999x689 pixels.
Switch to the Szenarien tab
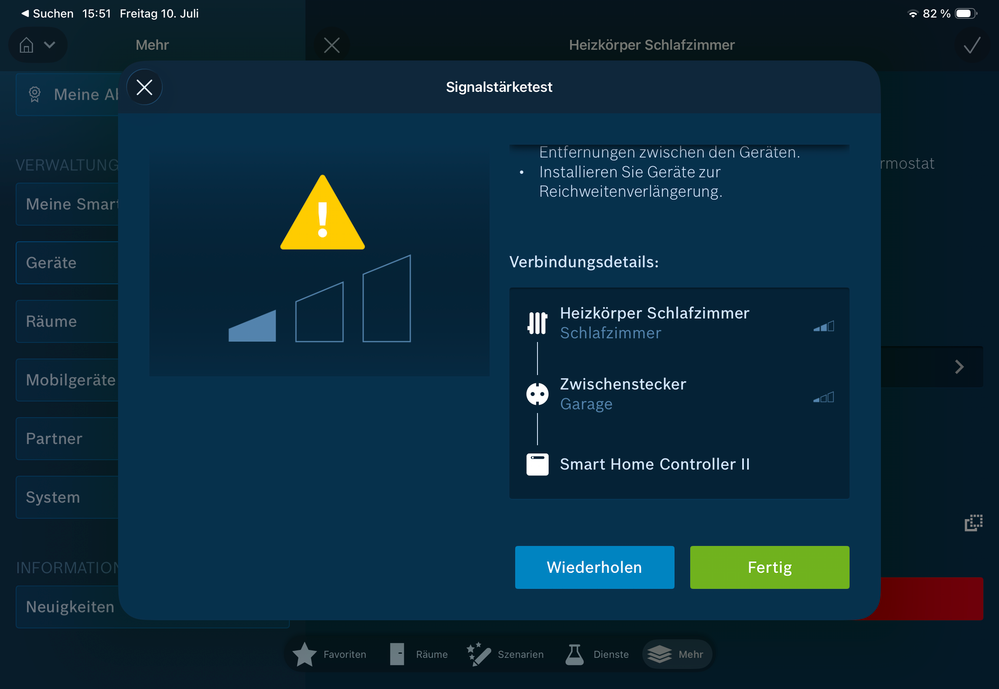click(x=505, y=655)
